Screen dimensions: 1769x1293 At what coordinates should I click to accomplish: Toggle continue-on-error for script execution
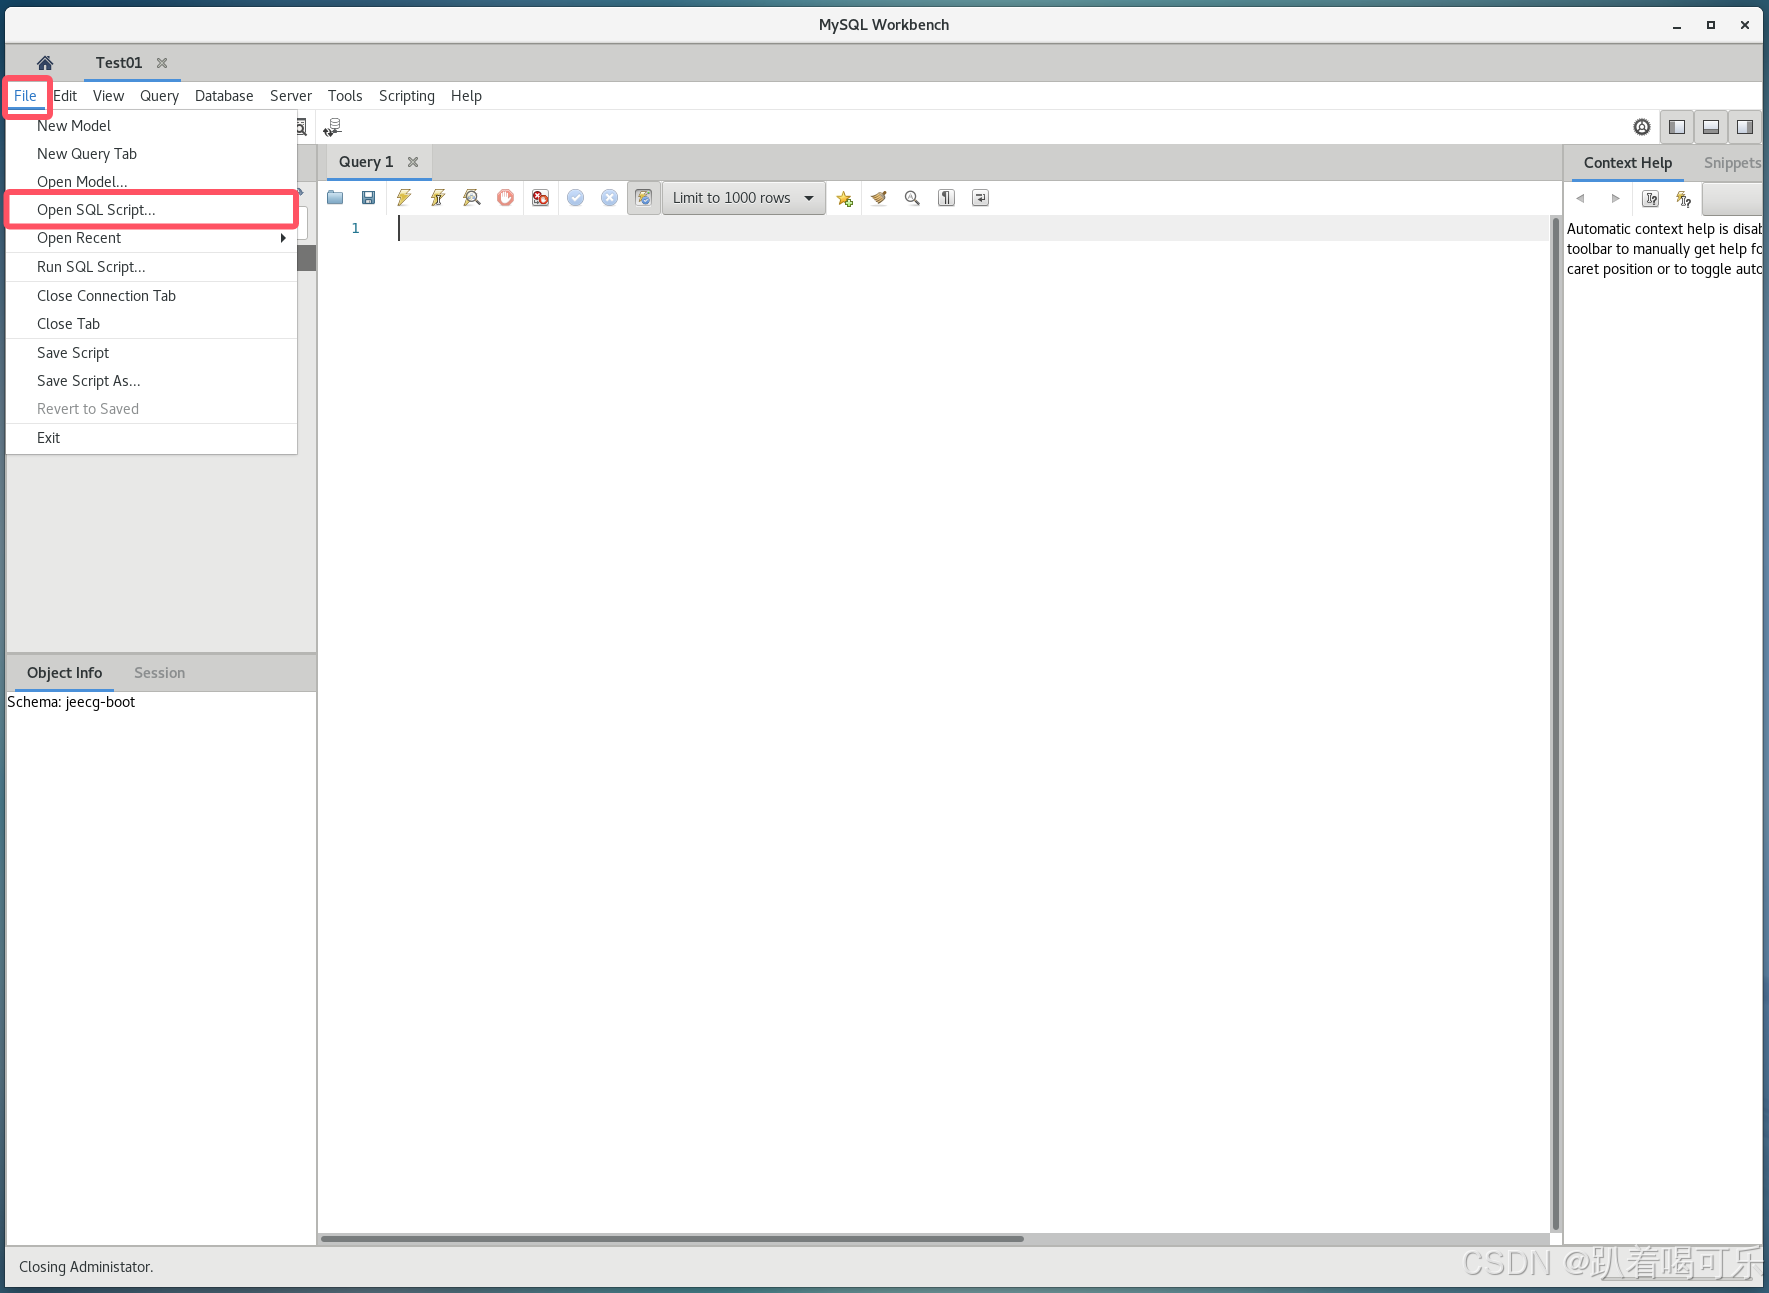[x=540, y=198]
